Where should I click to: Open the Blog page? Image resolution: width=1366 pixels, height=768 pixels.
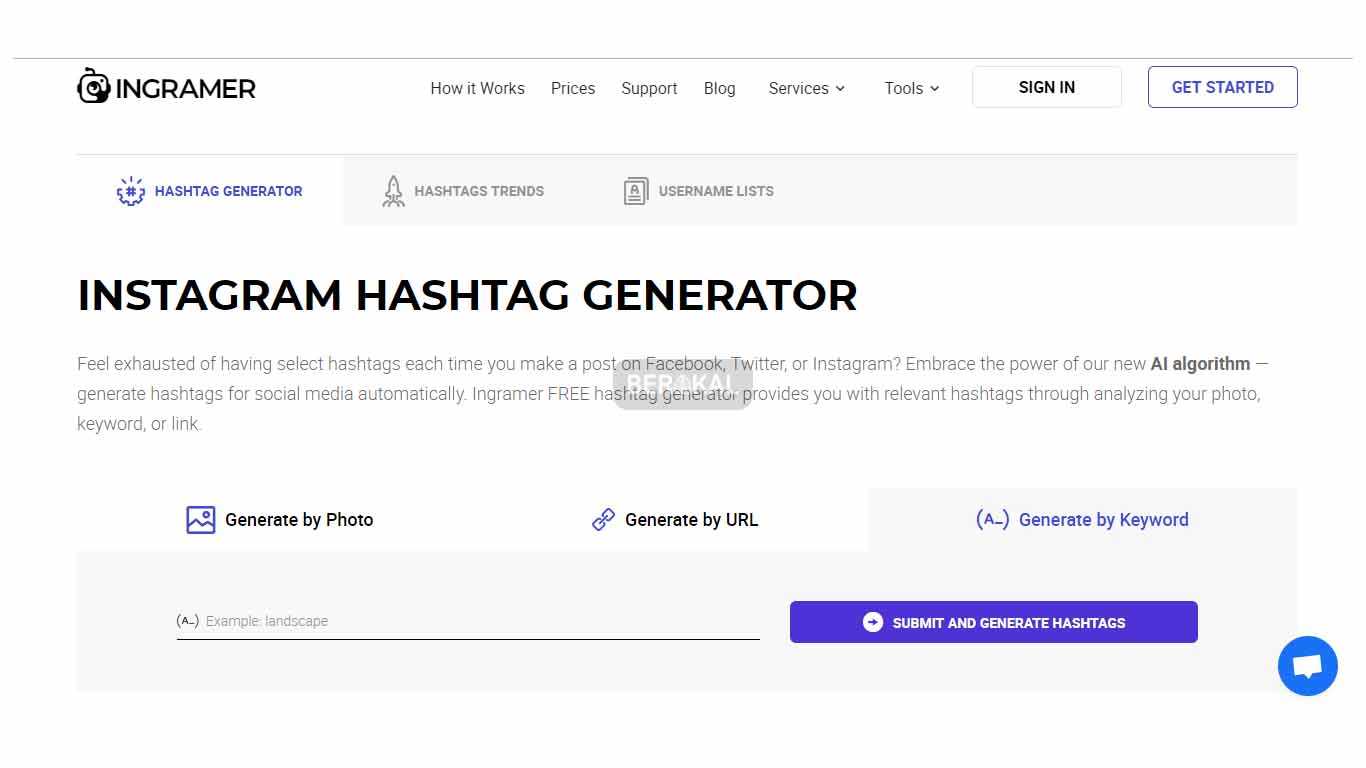point(719,88)
